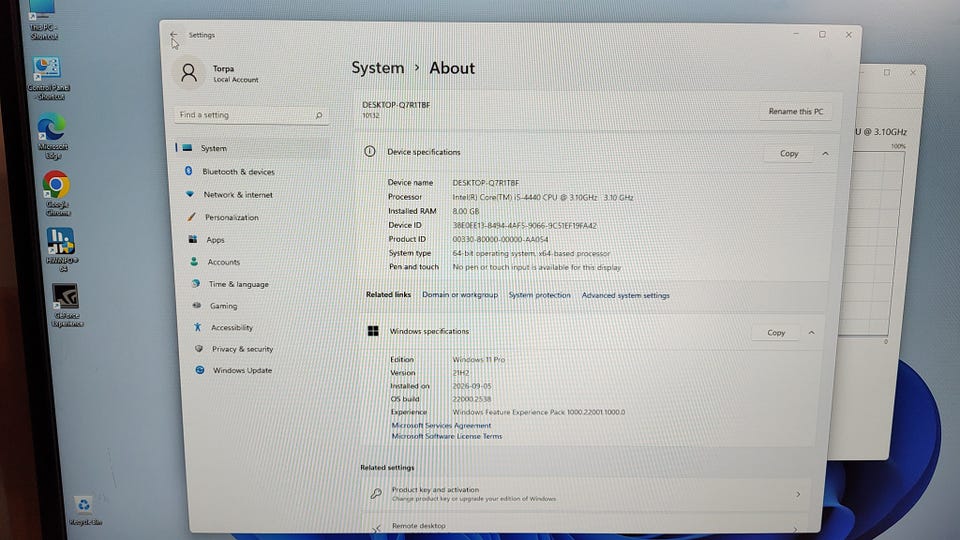Screen dimensions: 960x540
Task: Open Product key and activation
Action: tap(585, 494)
